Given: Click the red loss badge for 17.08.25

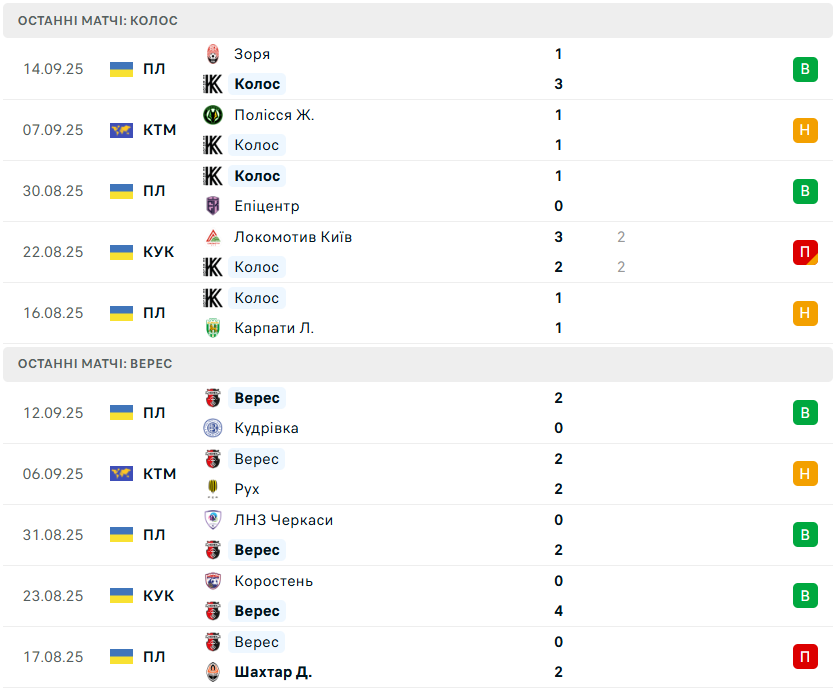Looking at the screenshot, I should 805,657.
